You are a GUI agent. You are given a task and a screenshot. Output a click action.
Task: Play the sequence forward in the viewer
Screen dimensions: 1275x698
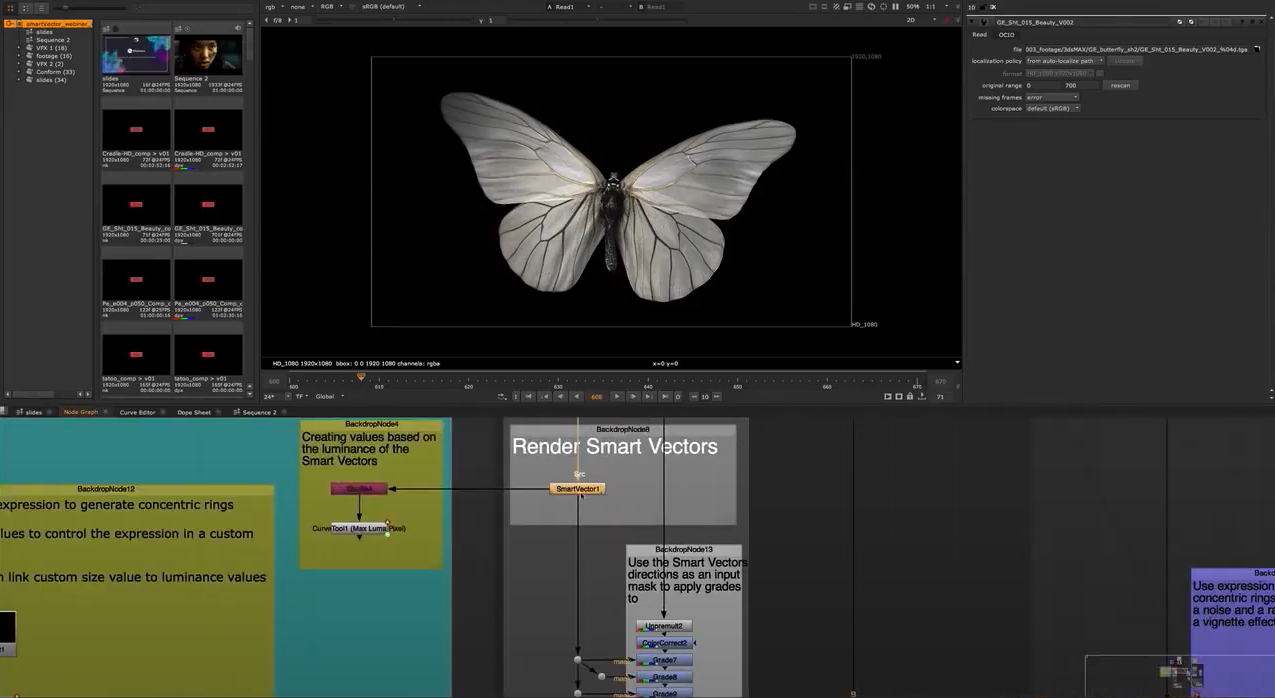[x=617, y=396]
